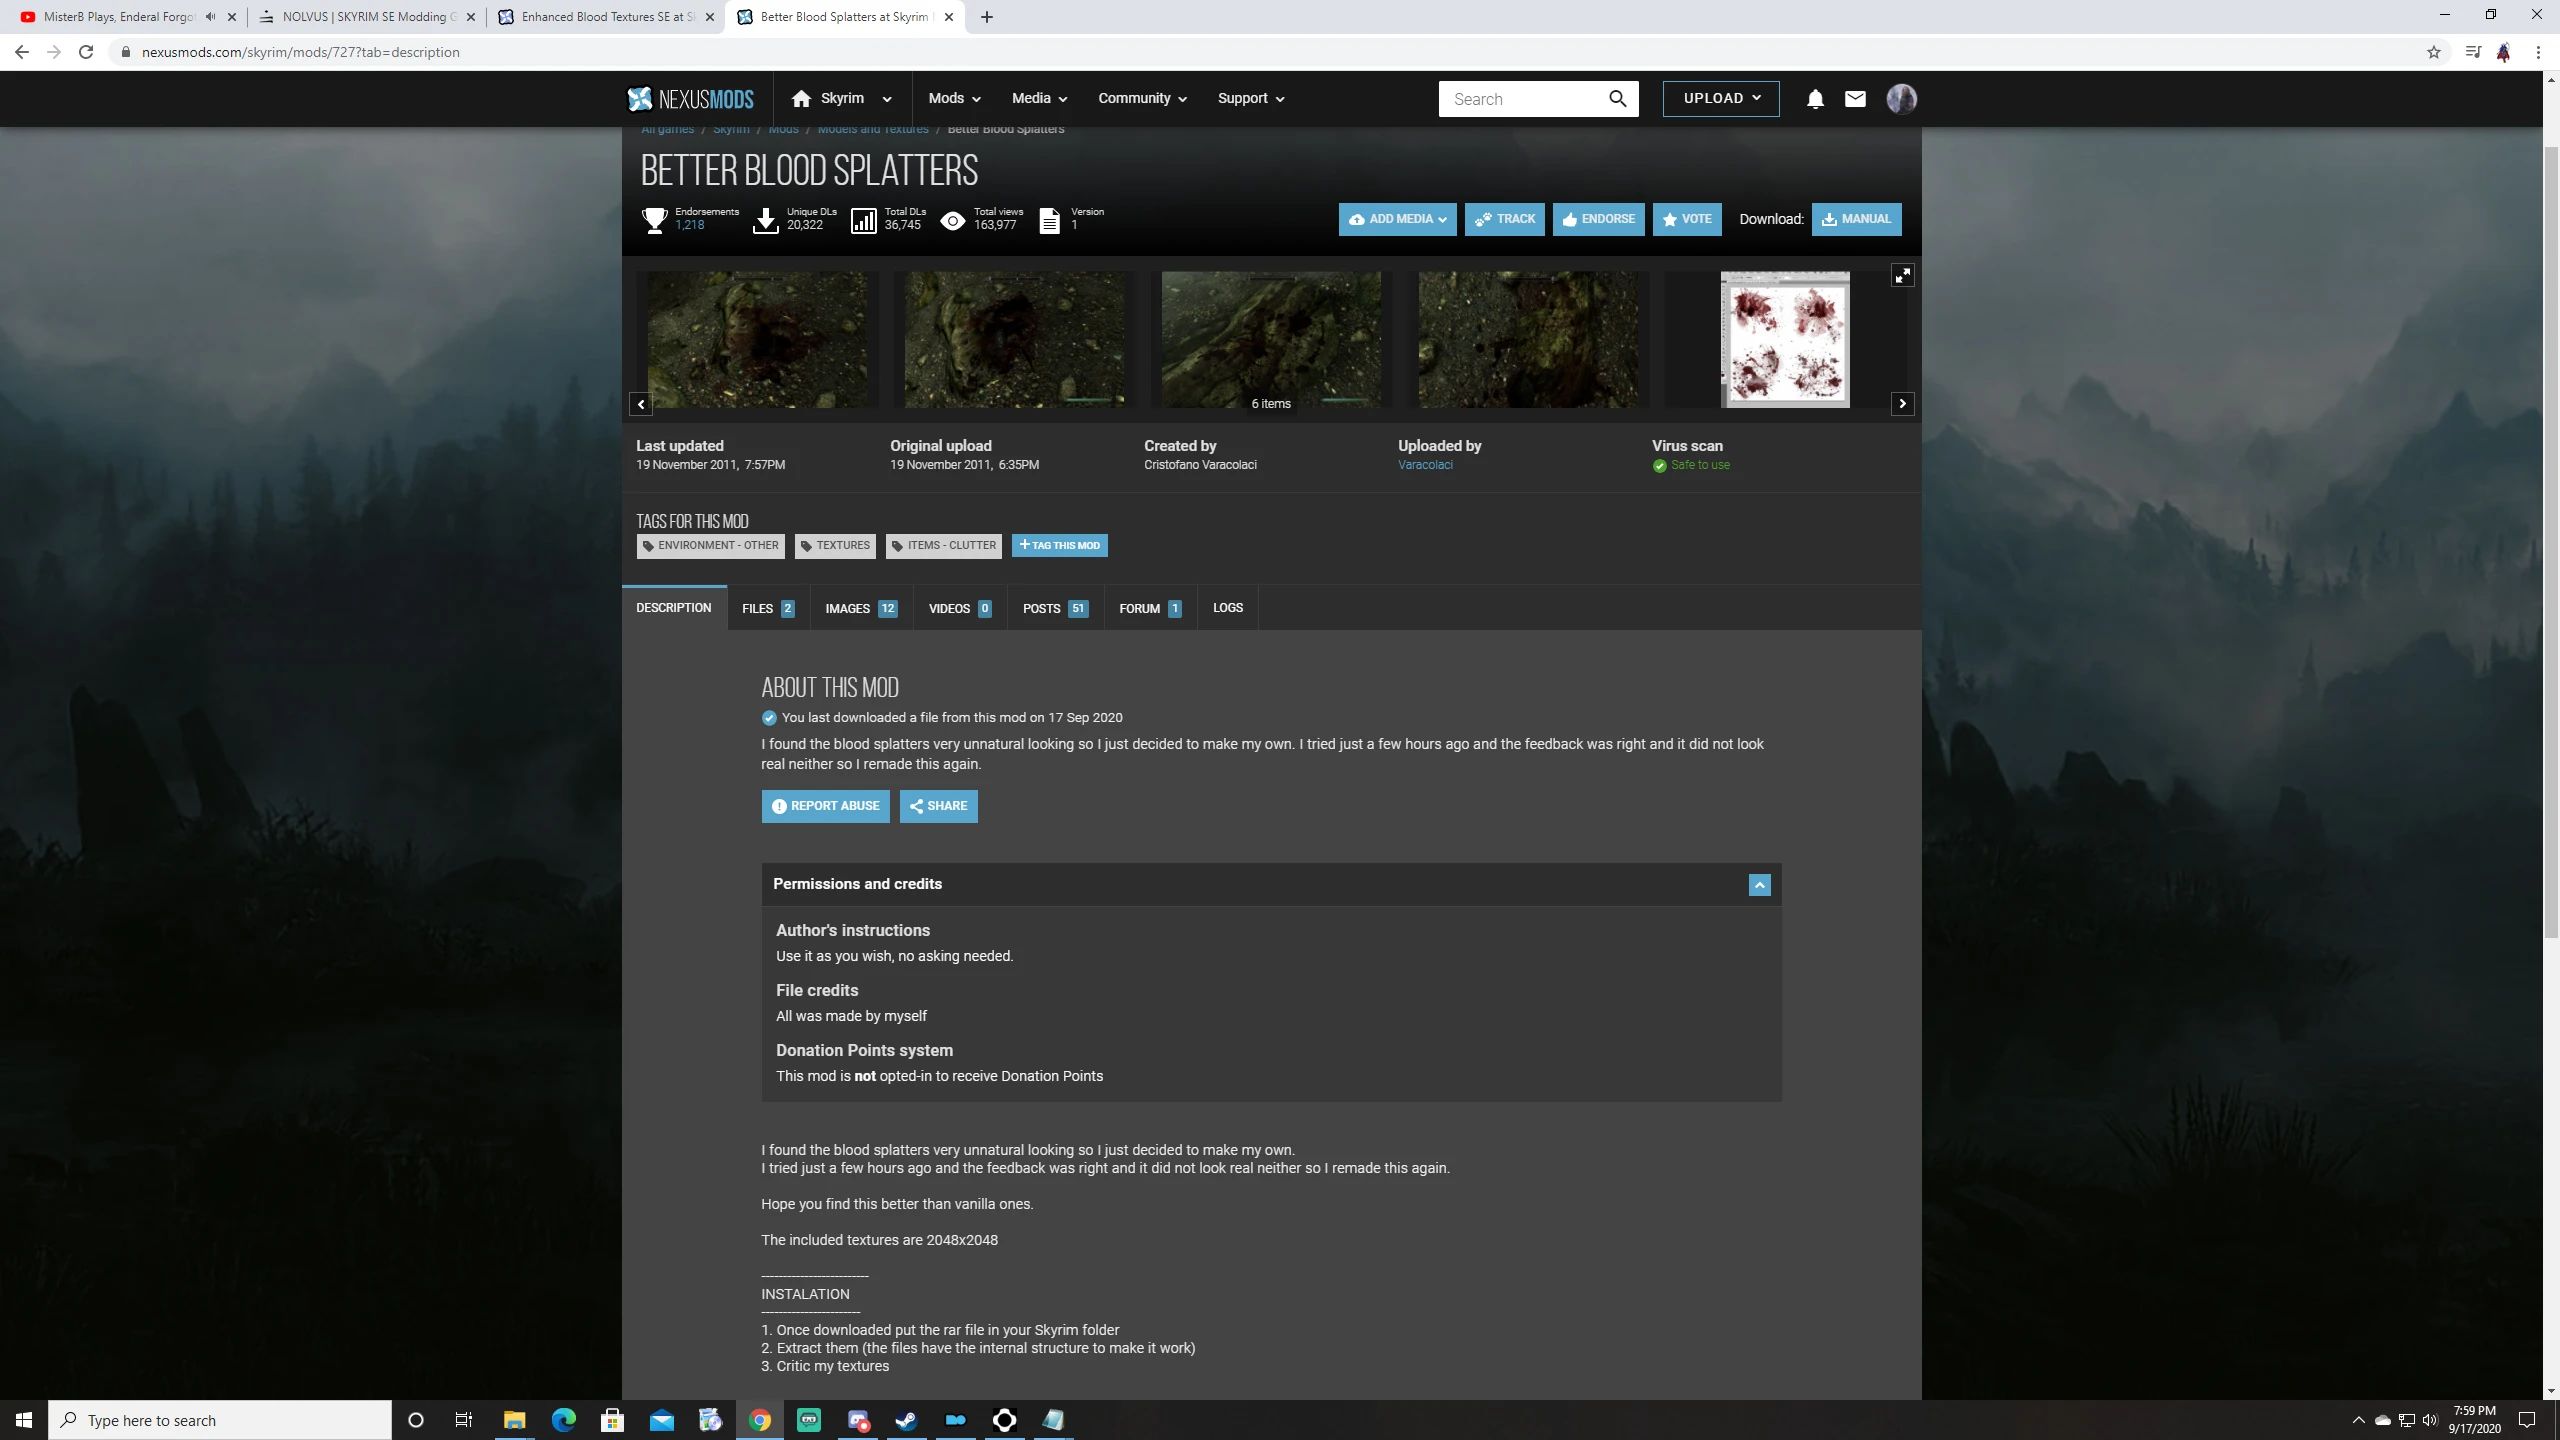This screenshot has width=2560, height=1440.
Task: Open the notifications bell
Action: [1815, 98]
